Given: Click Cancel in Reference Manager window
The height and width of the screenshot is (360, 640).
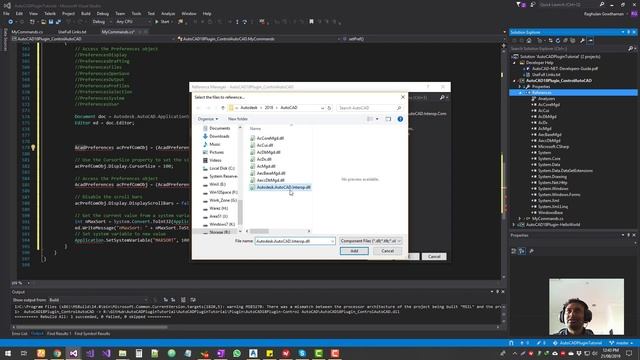Looking at the screenshot, I should 434,257.
